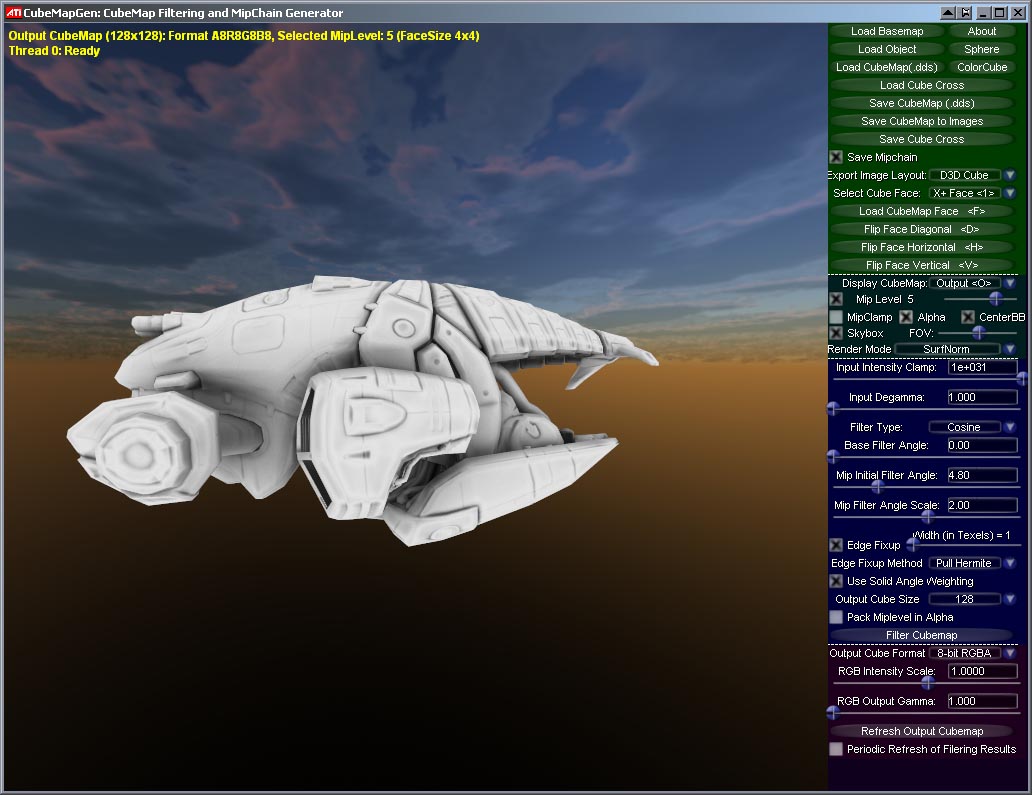Click the spaceship model in the viewport
The image size is (1032, 795).
point(362,411)
